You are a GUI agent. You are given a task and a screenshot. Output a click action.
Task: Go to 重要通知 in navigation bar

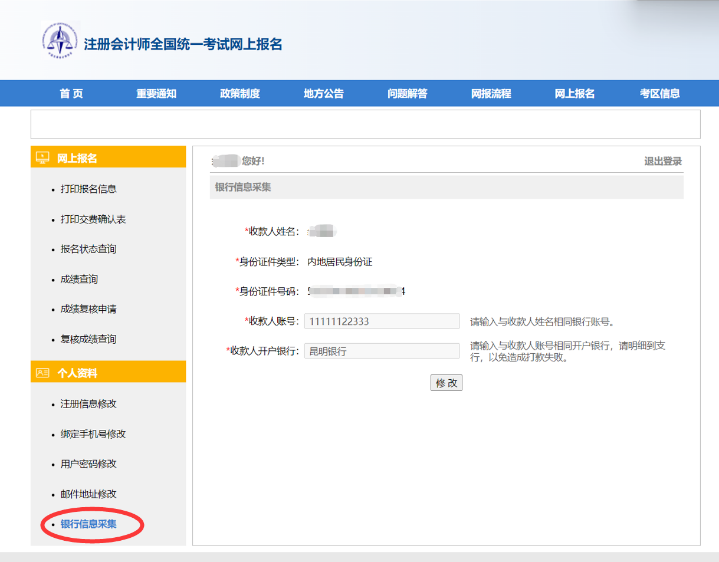(x=156, y=94)
